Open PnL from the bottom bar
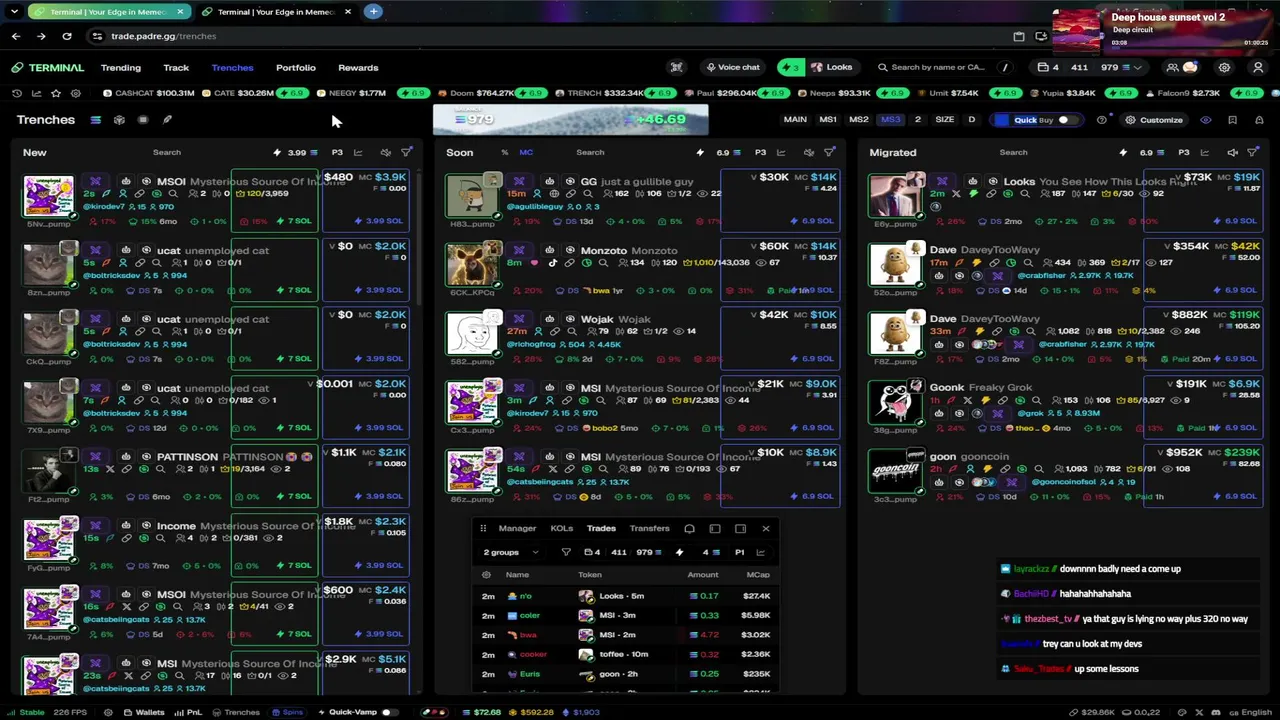 pyautogui.click(x=187, y=712)
